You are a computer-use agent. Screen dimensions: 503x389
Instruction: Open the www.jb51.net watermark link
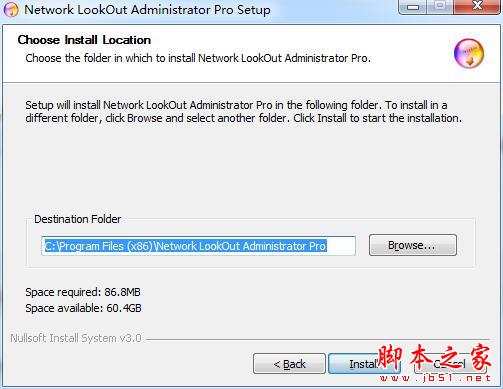click(435, 378)
